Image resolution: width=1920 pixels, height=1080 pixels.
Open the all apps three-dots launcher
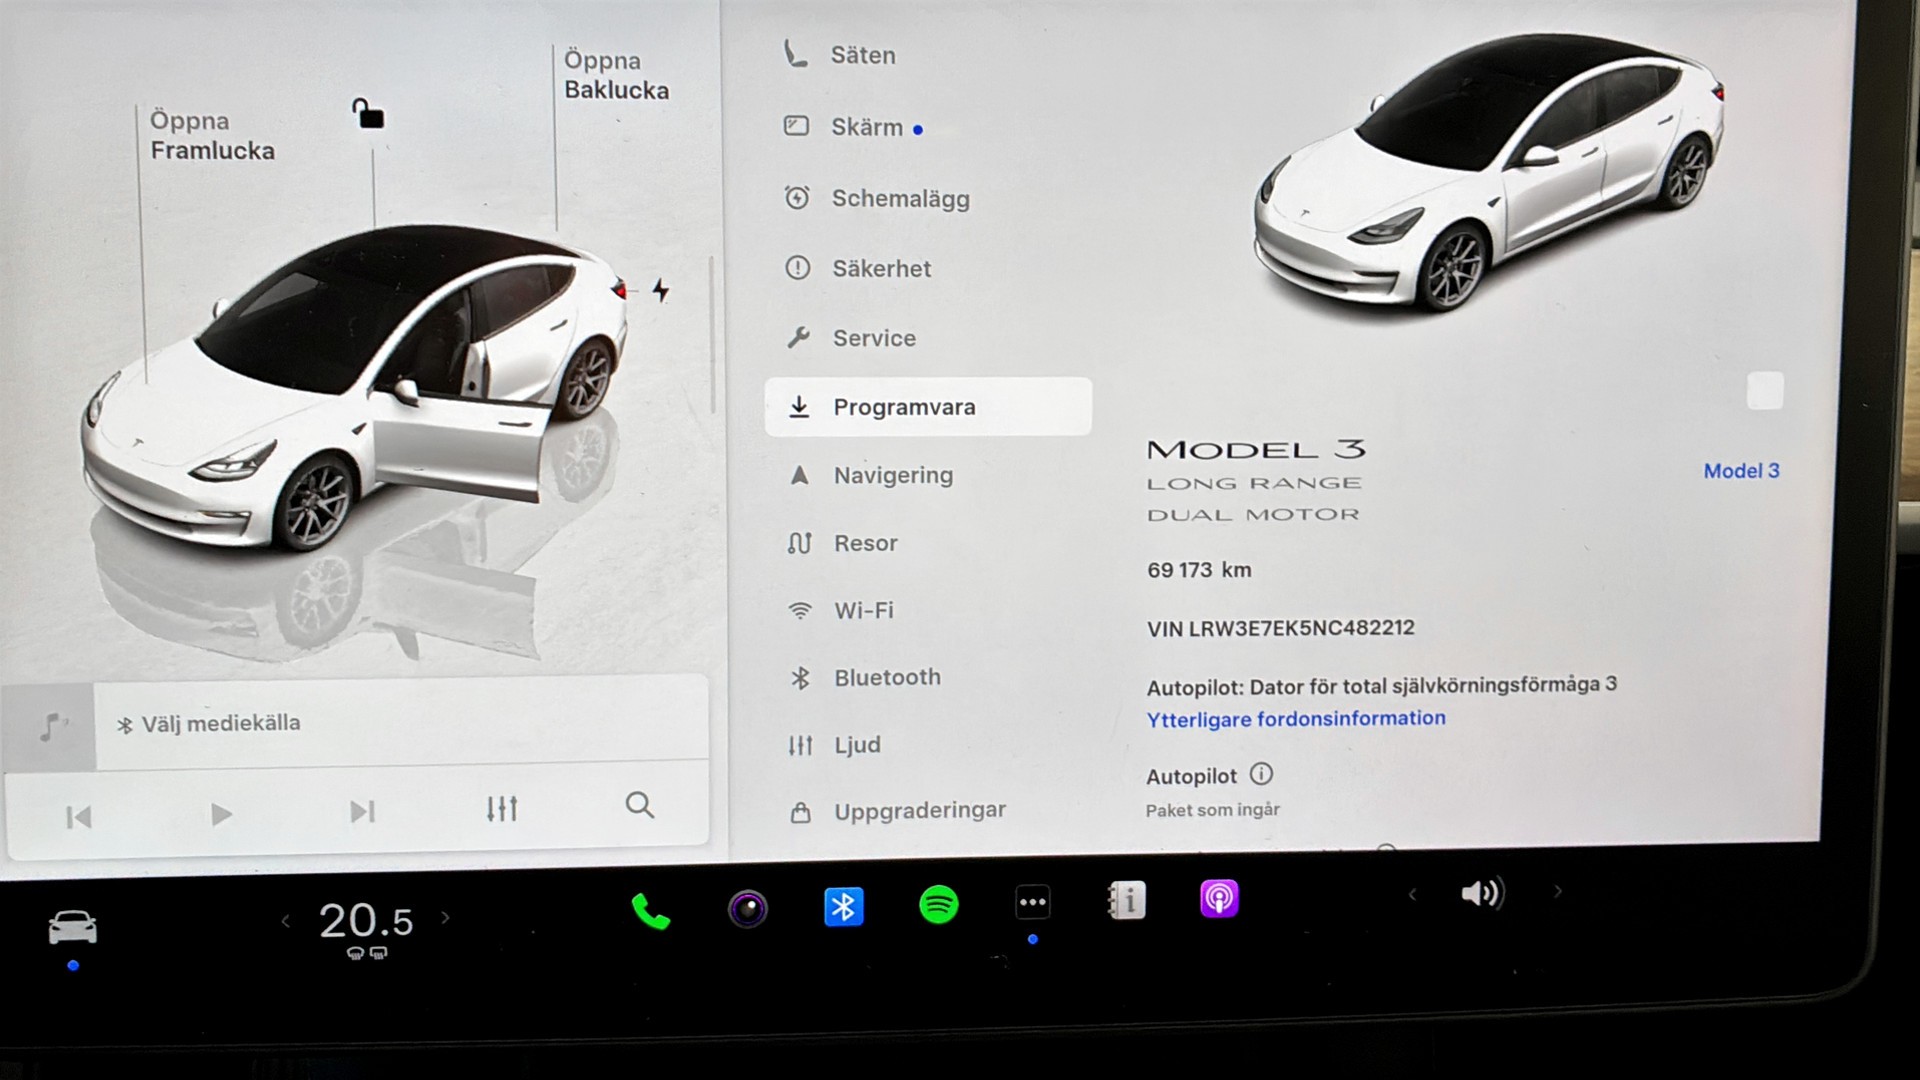pos(1032,902)
